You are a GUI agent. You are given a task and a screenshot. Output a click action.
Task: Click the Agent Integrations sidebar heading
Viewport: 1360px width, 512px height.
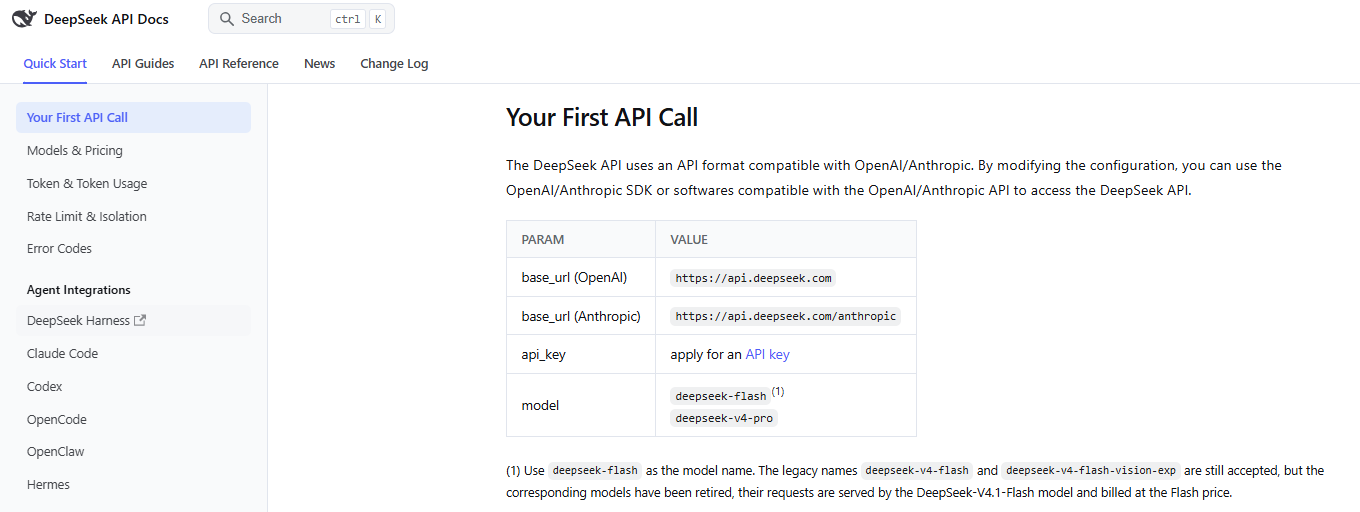pyautogui.click(x=79, y=290)
